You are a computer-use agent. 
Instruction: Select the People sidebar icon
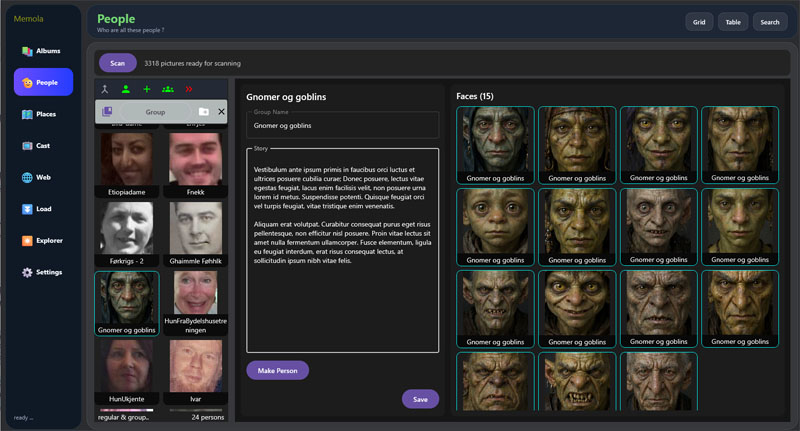28,83
